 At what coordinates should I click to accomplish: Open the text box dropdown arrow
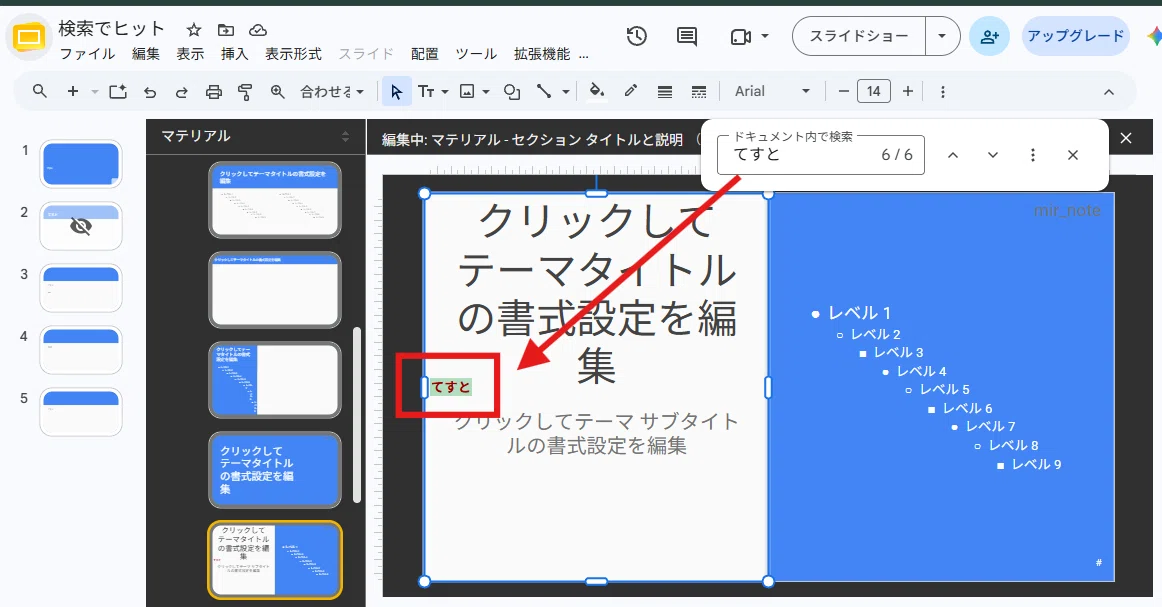coord(445,92)
